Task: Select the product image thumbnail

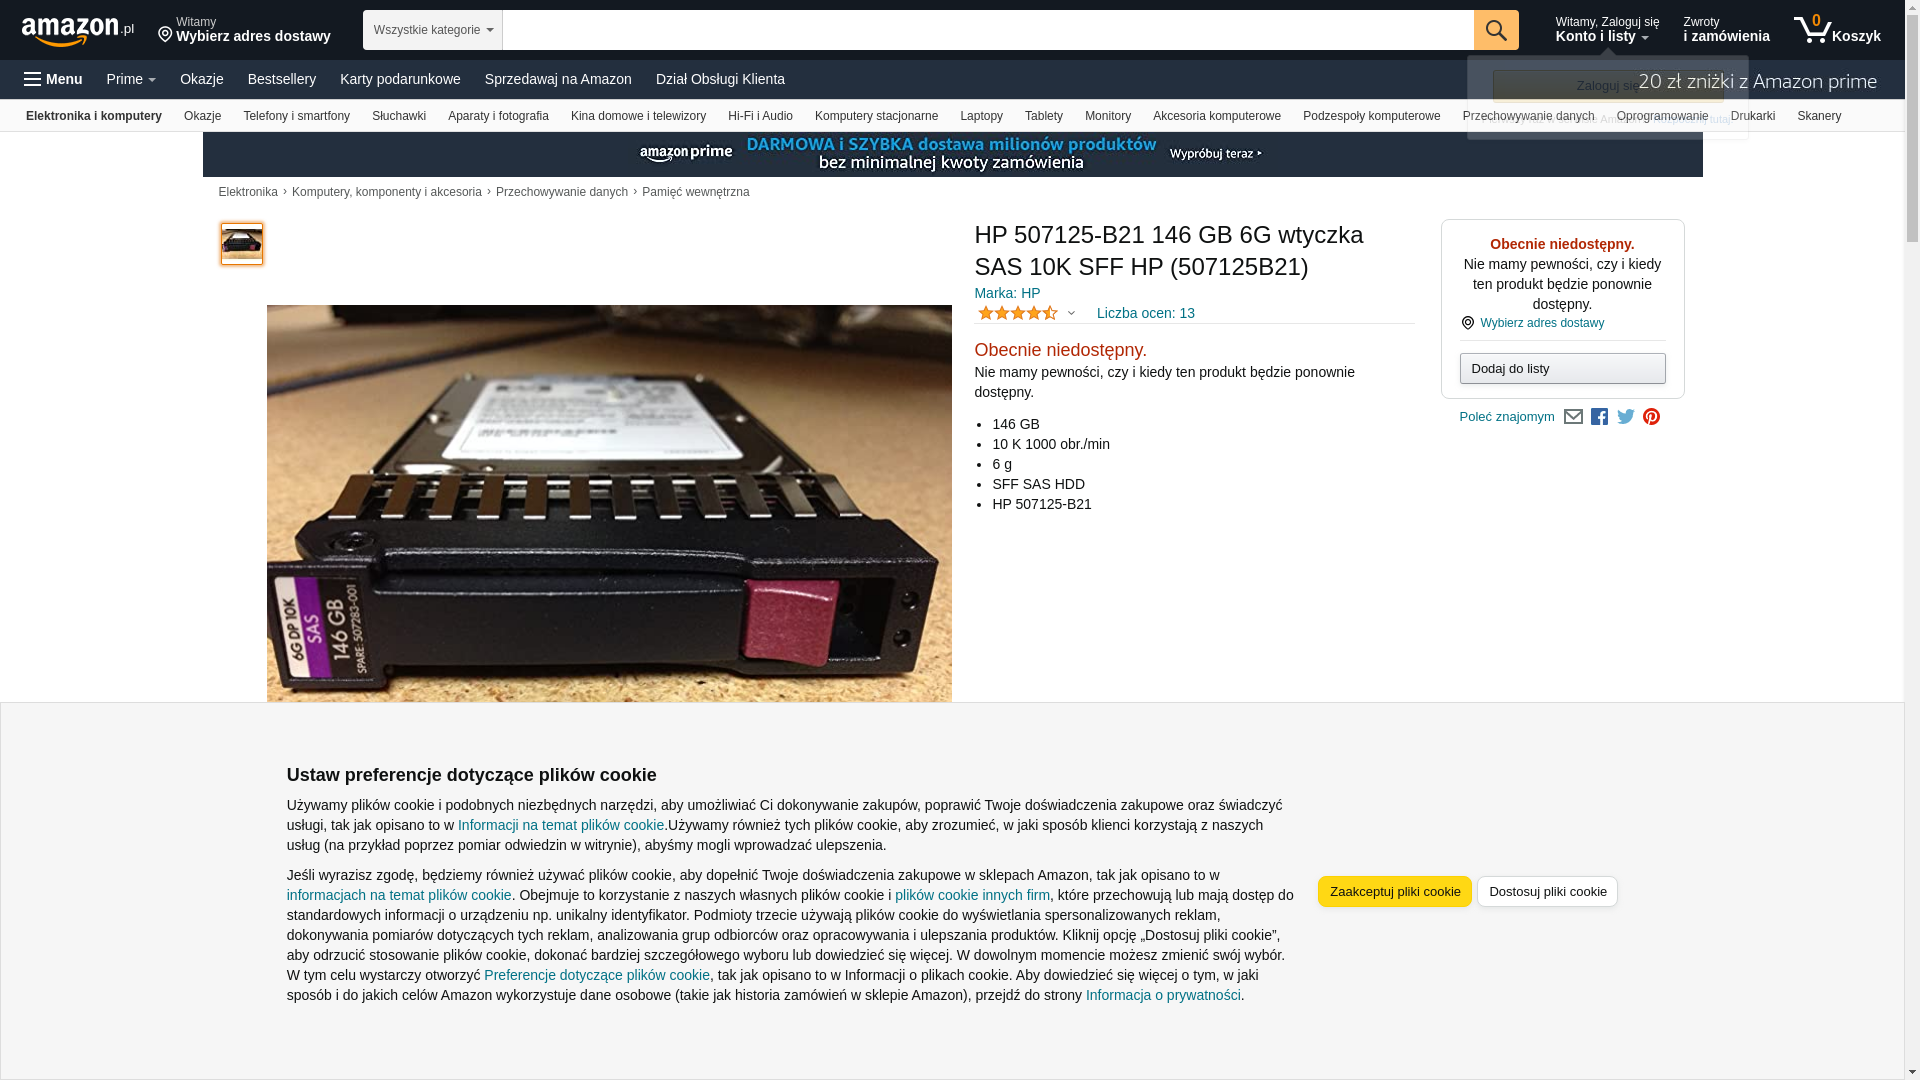Action: click(x=242, y=244)
